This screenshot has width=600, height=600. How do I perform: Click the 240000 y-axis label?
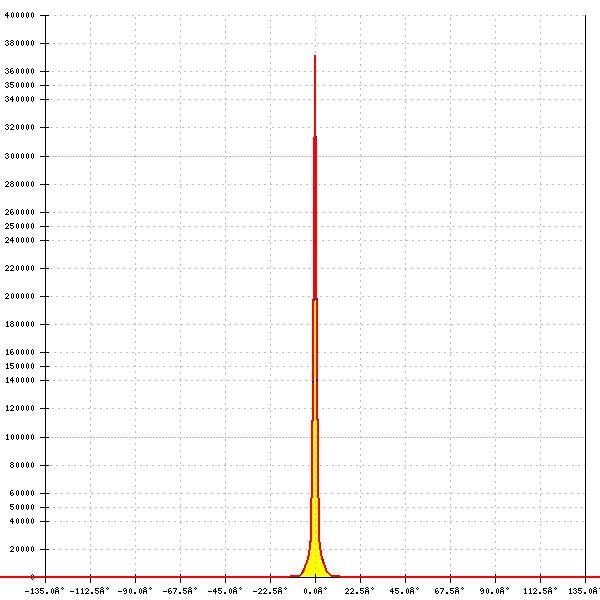[20, 240]
